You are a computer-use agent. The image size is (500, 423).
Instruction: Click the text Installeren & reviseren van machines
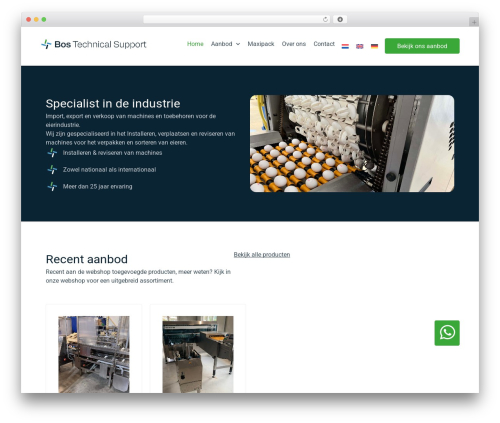[112, 153]
